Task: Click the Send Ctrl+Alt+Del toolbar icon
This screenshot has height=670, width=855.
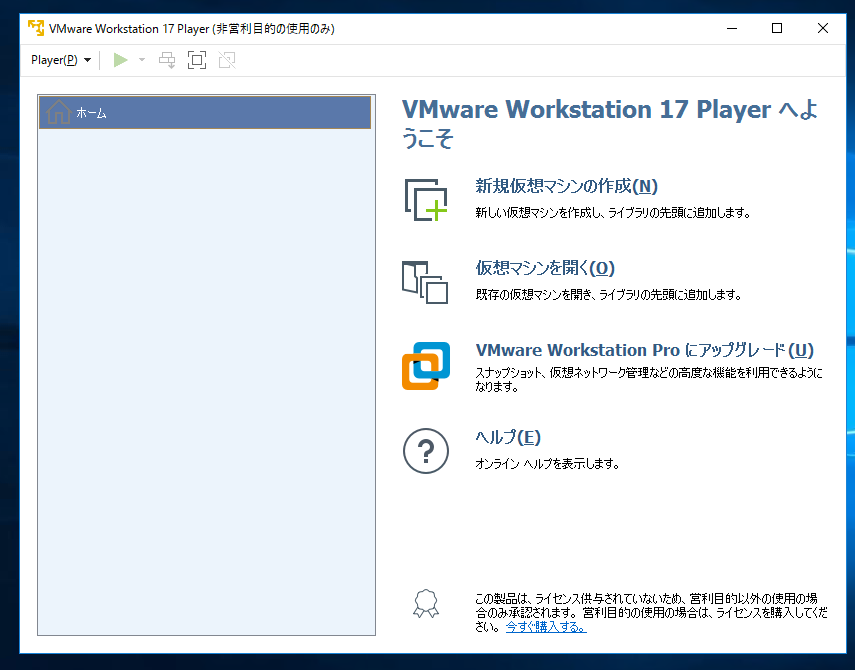Action: tap(167, 60)
